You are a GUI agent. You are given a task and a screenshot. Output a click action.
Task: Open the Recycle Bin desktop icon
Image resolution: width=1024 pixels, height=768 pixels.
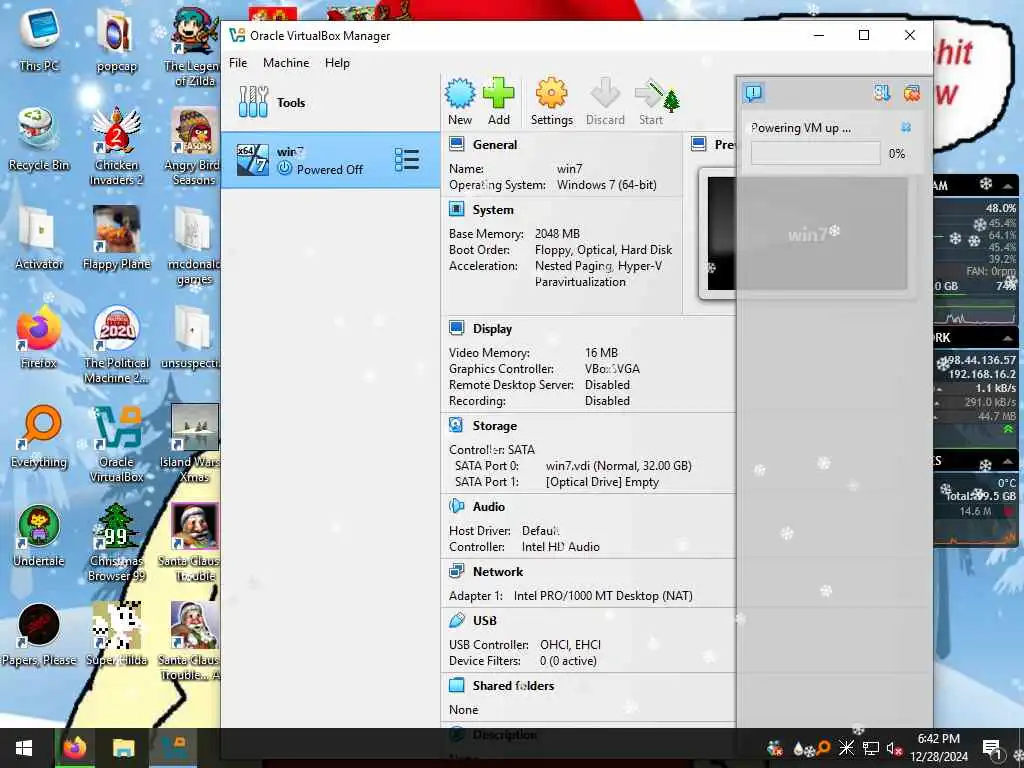click(x=39, y=140)
